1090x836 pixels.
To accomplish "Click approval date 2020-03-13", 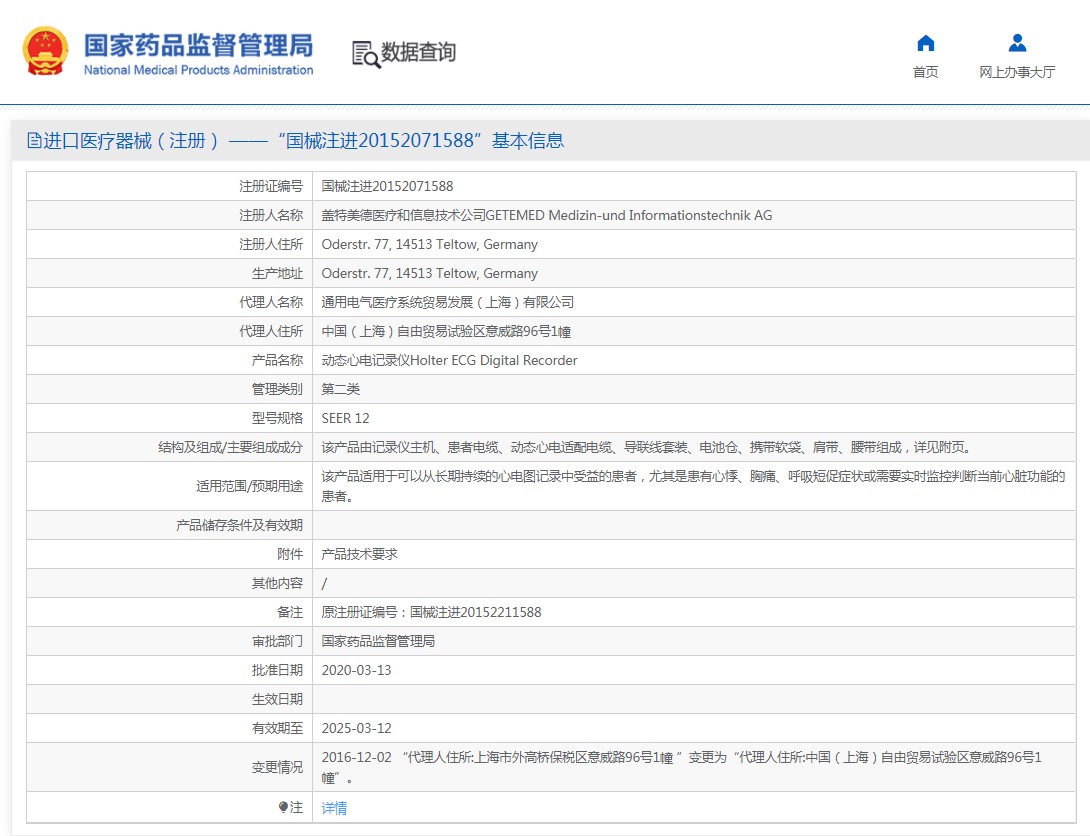I will coord(357,671).
